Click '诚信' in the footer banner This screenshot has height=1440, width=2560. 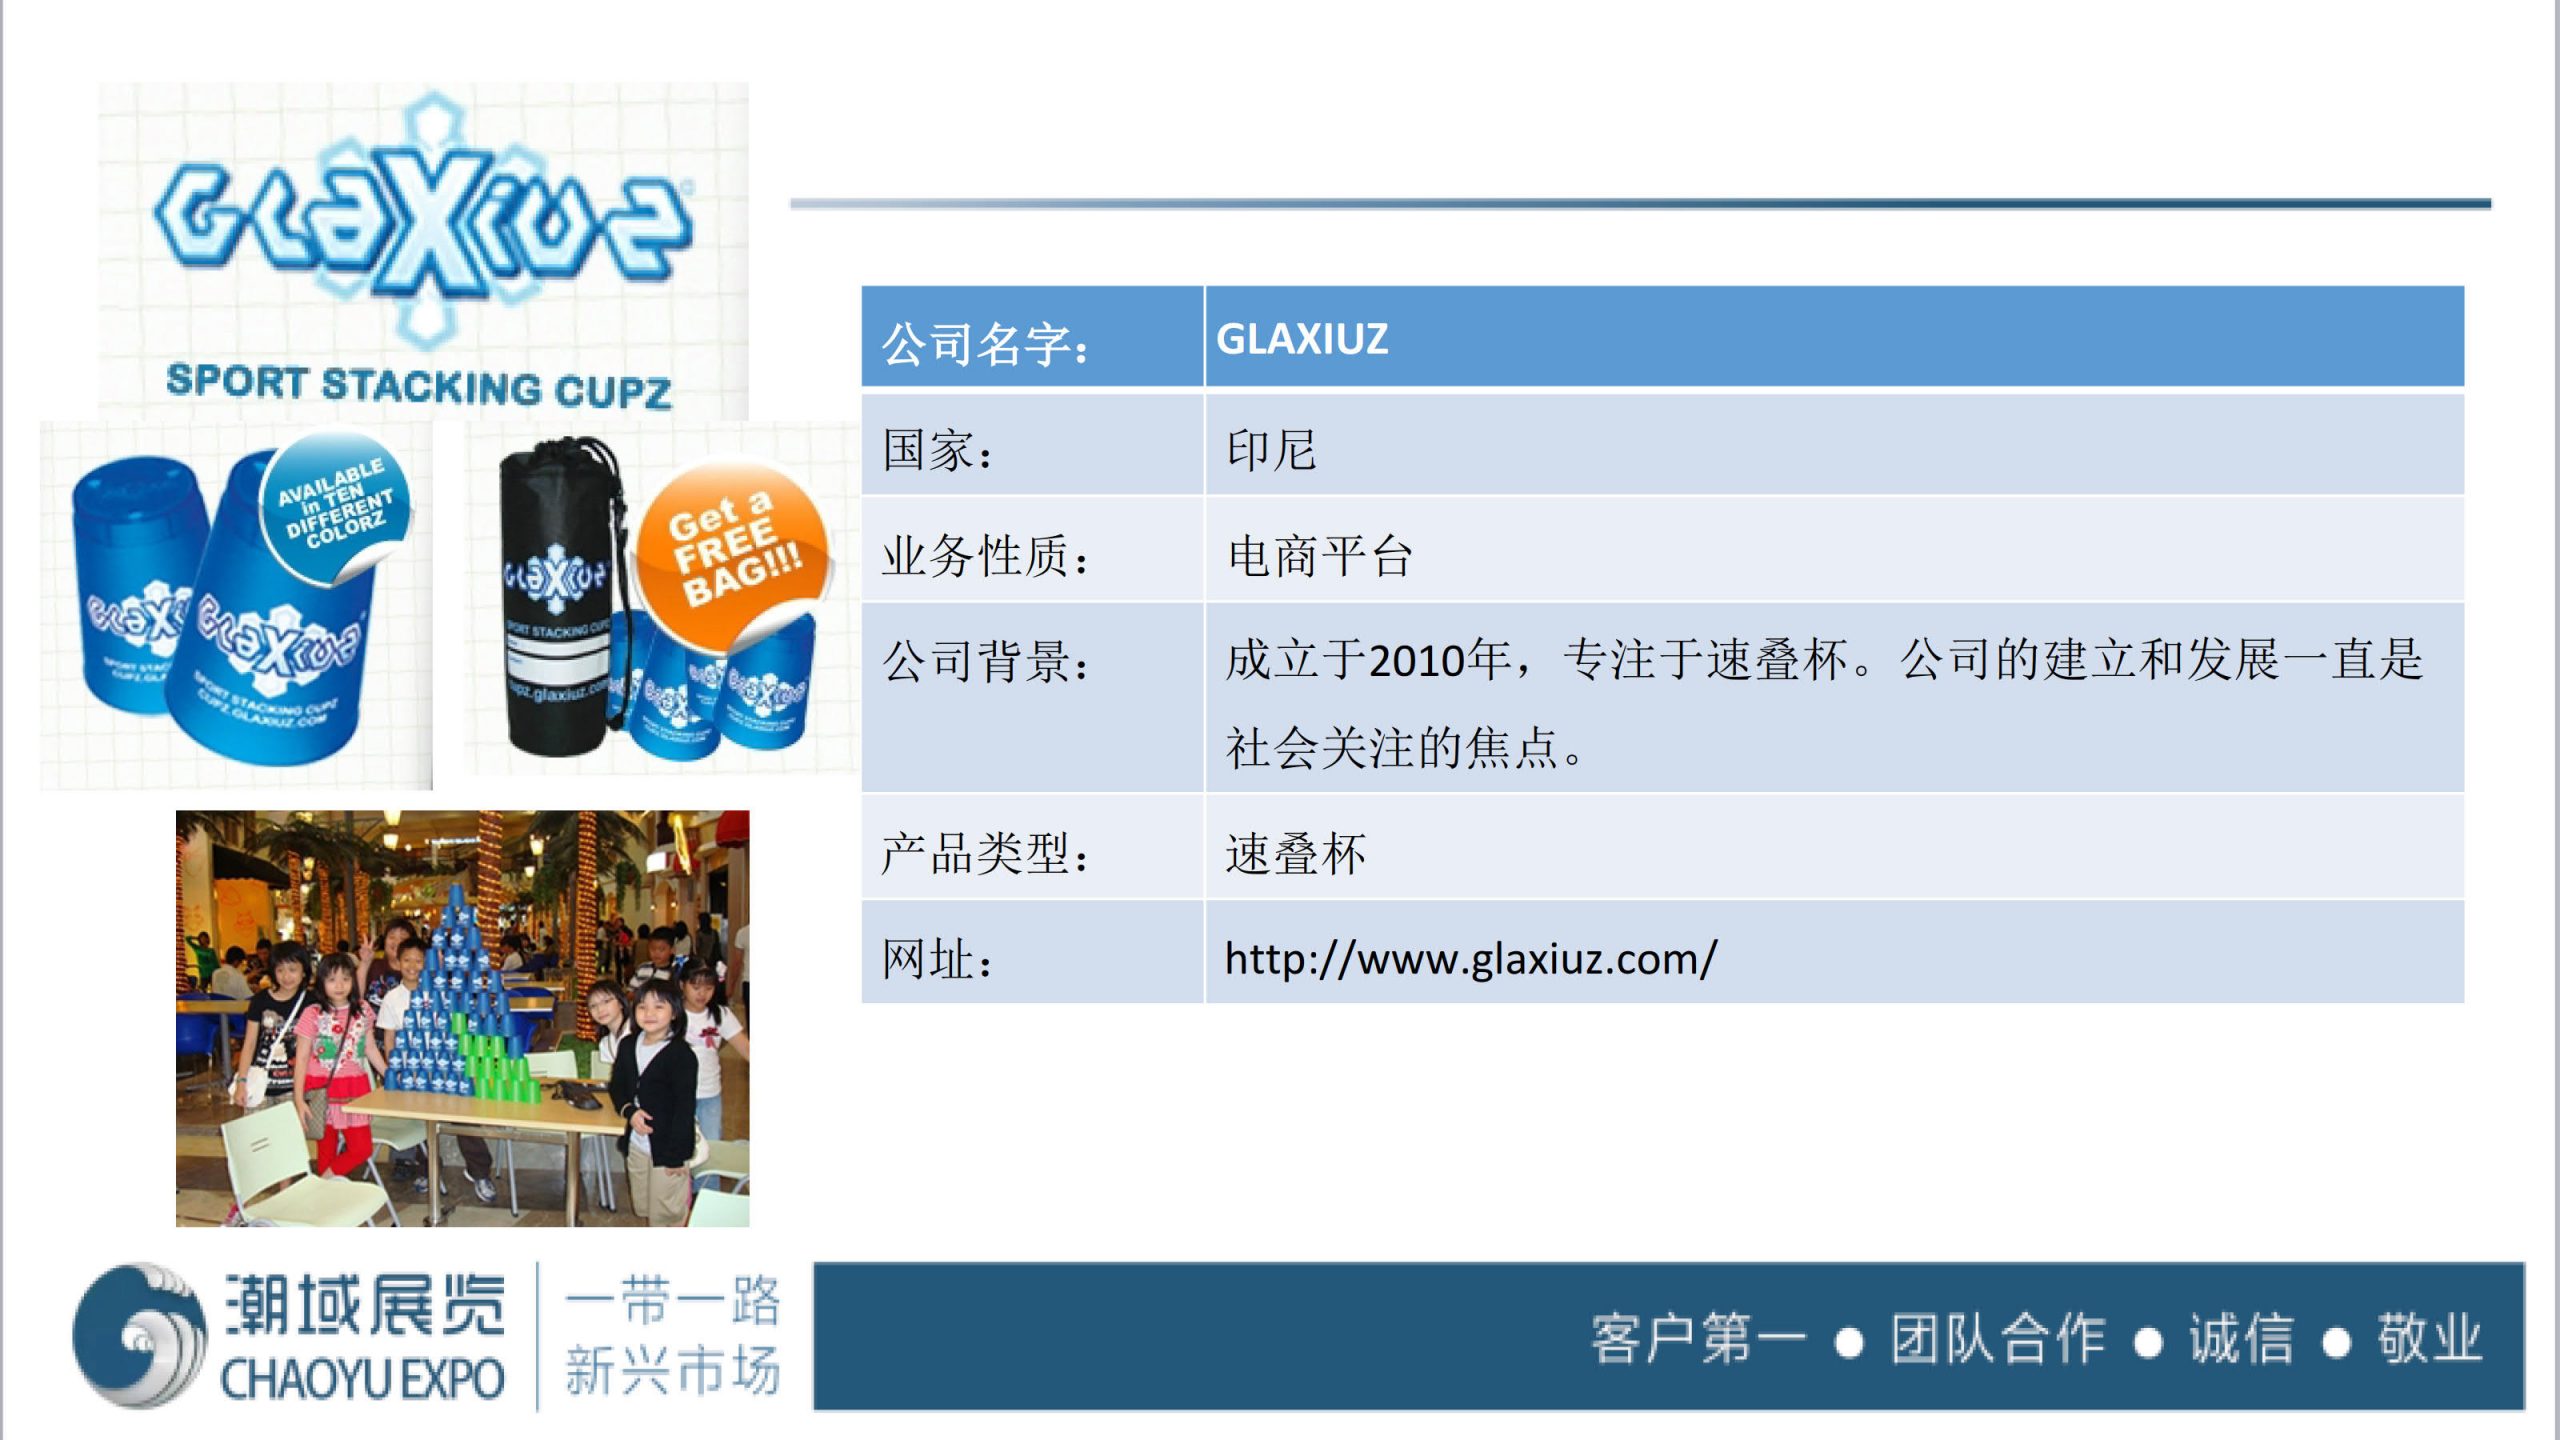2241,1339
